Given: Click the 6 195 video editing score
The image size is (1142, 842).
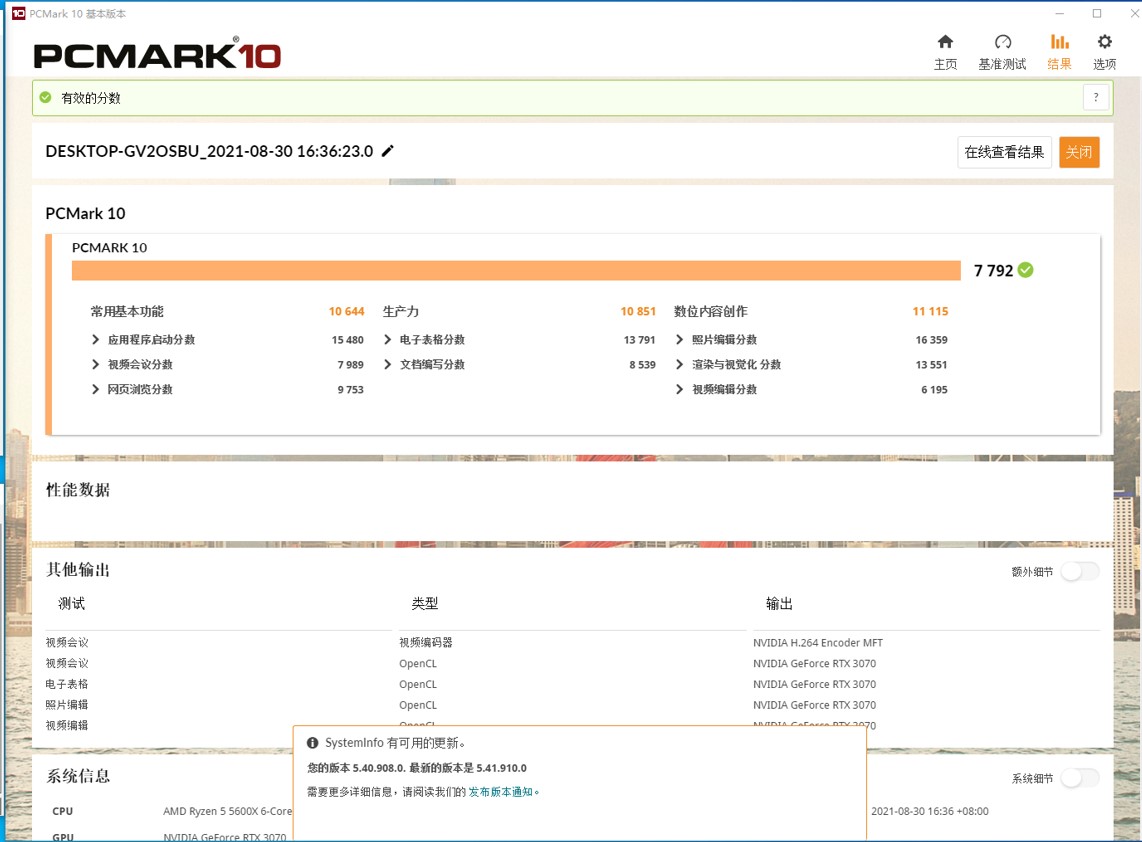Looking at the screenshot, I should tap(934, 390).
